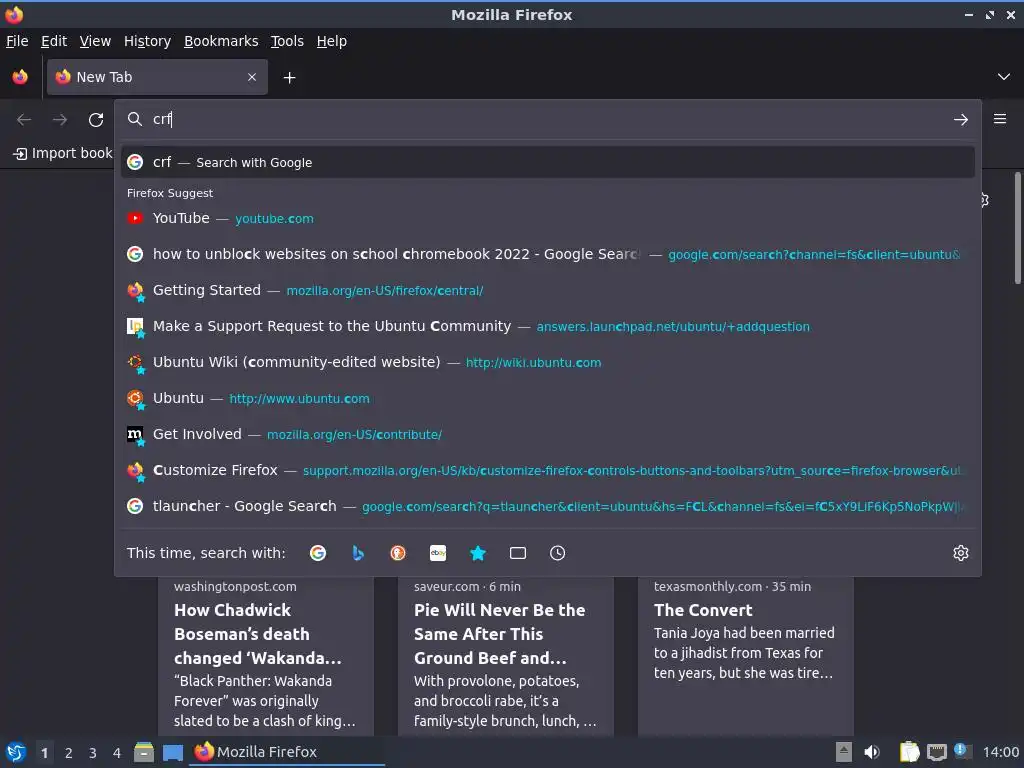Open 'How Chadwick Boseman's death' article card
1024x768 pixels.
[x=266, y=656]
